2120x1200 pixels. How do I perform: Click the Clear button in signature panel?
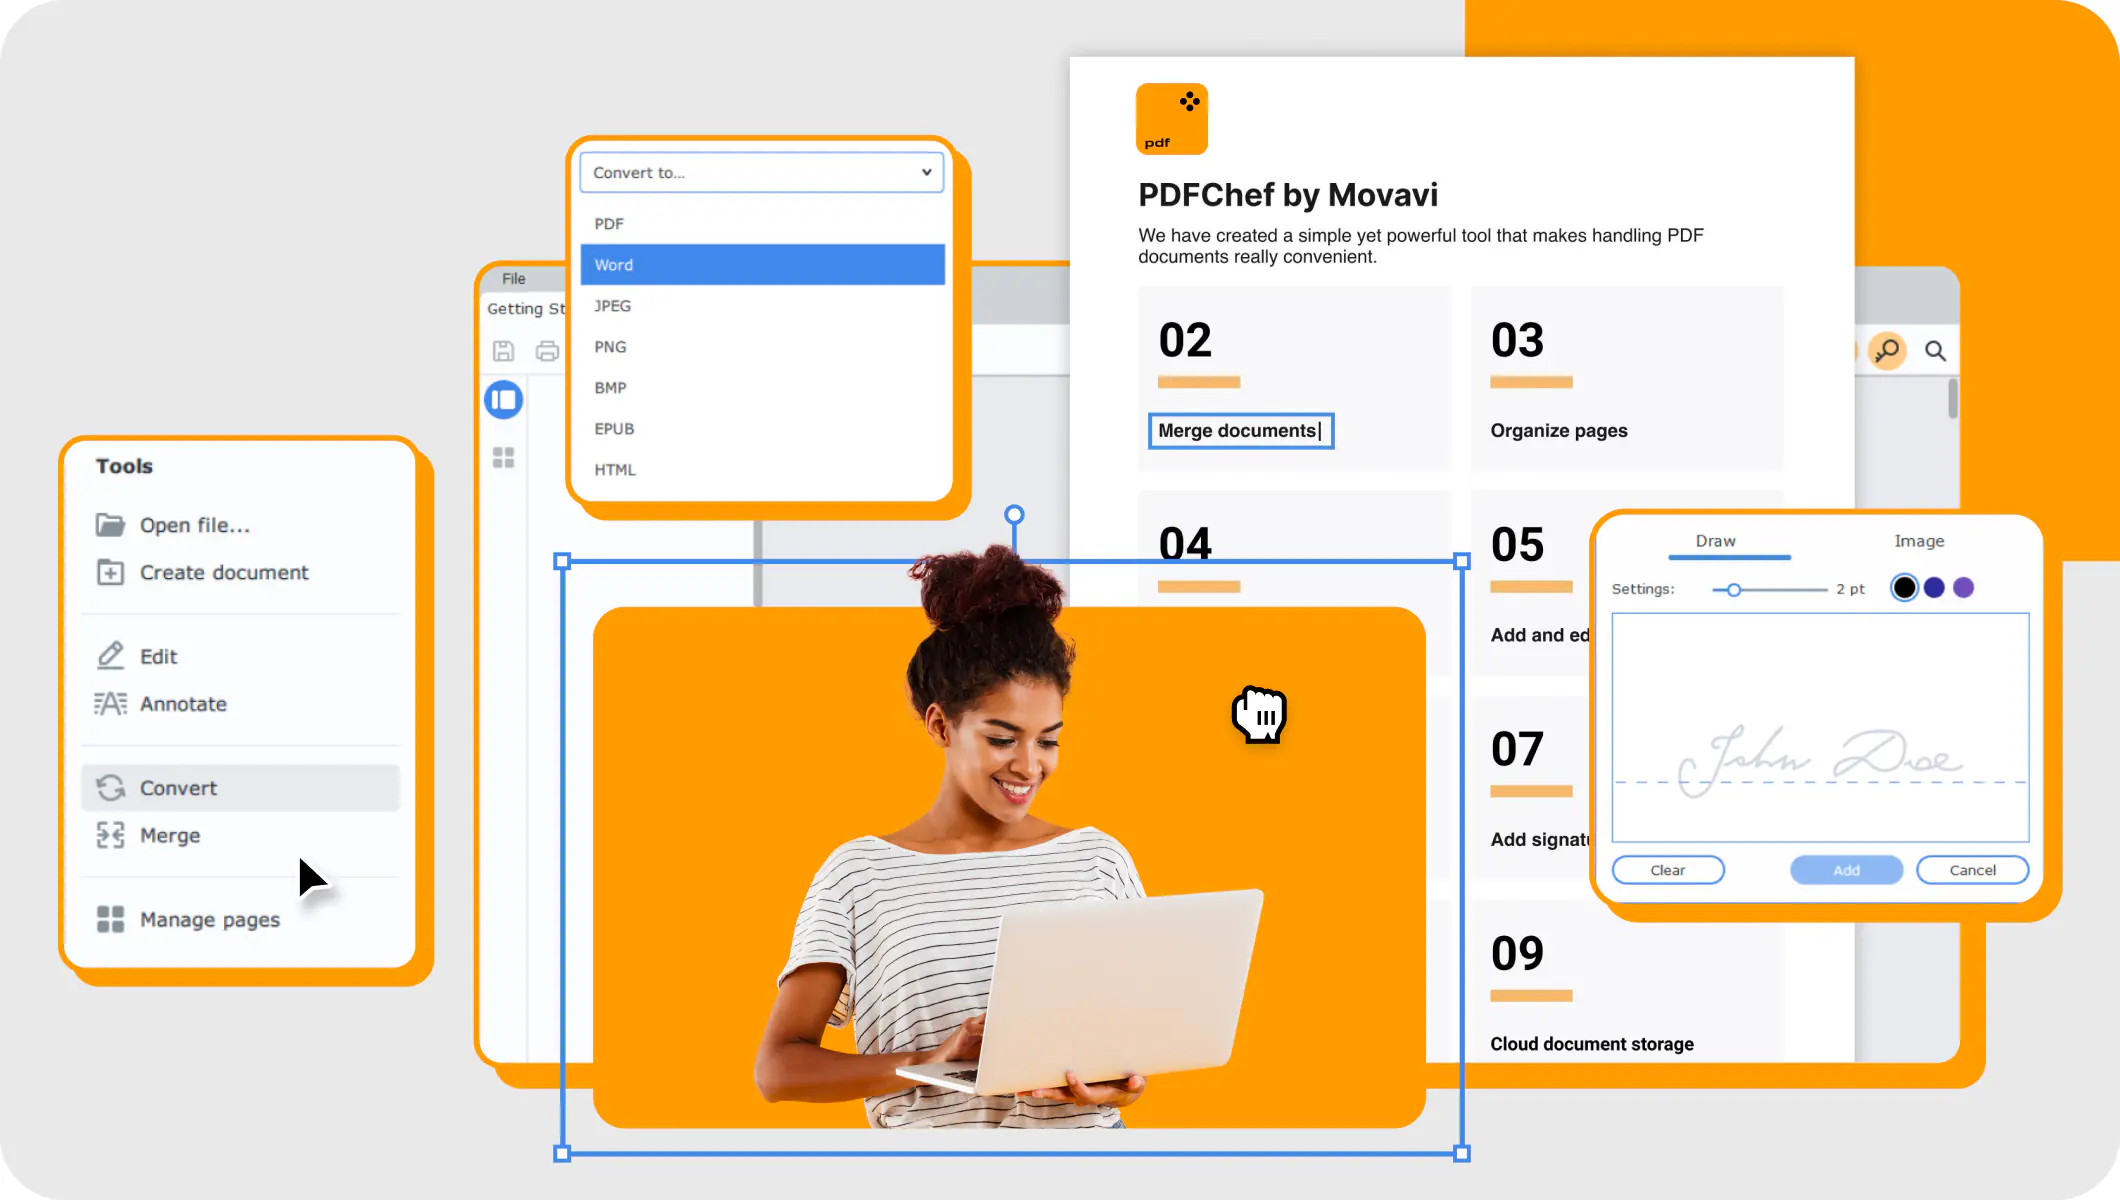pyautogui.click(x=1667, y=869)
